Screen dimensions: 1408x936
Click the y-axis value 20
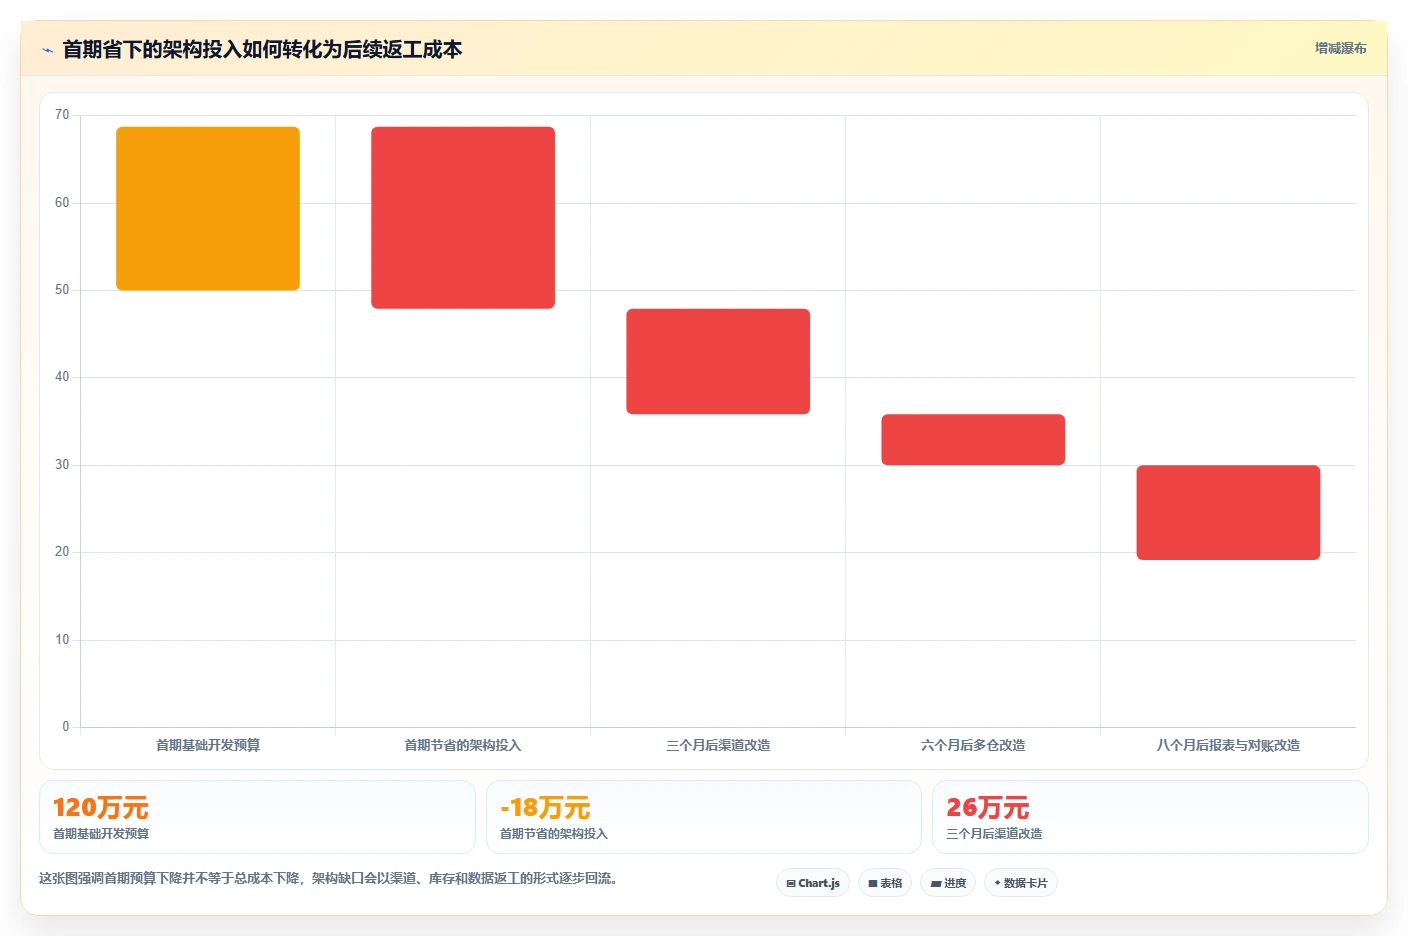(62, 552)
